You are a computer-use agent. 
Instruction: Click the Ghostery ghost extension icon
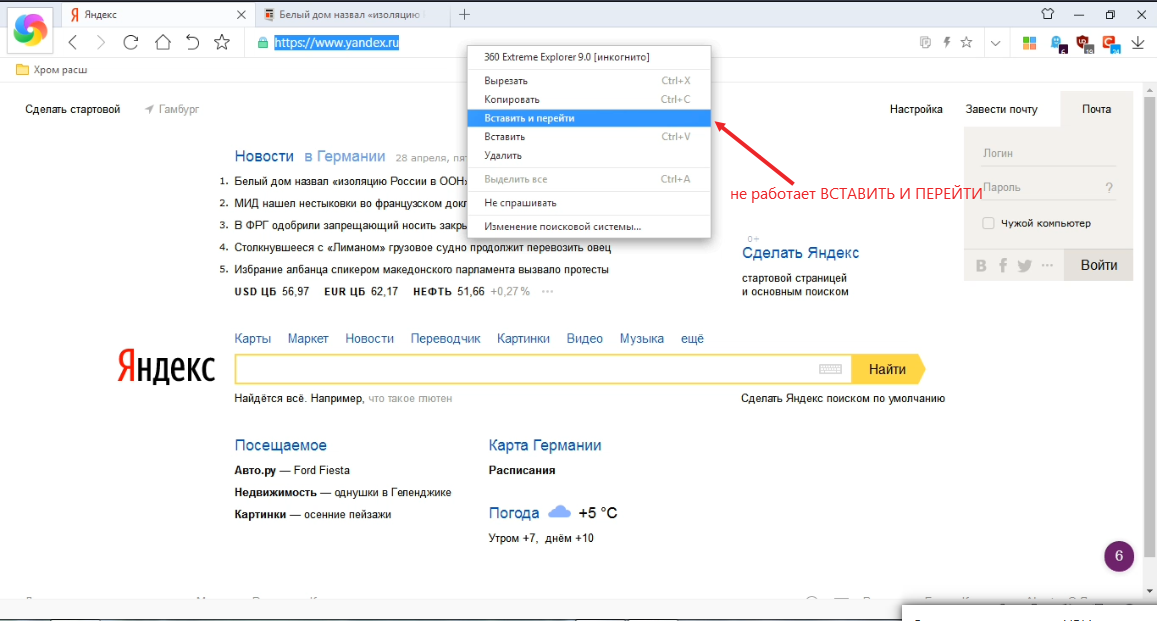click(x=1057, y=43)
